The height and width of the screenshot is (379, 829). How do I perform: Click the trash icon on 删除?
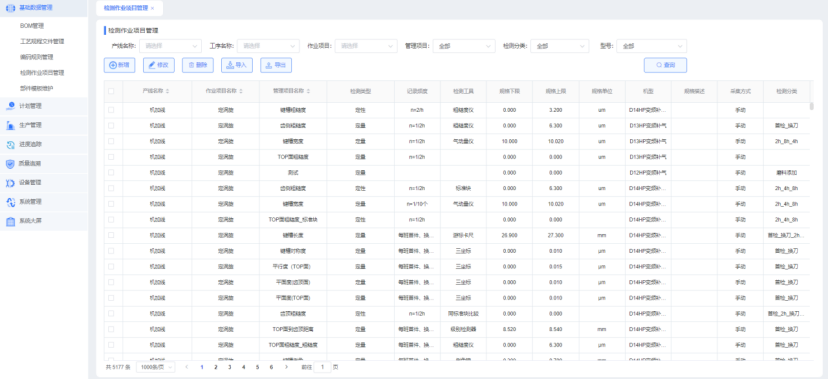(x=191, y=65)
